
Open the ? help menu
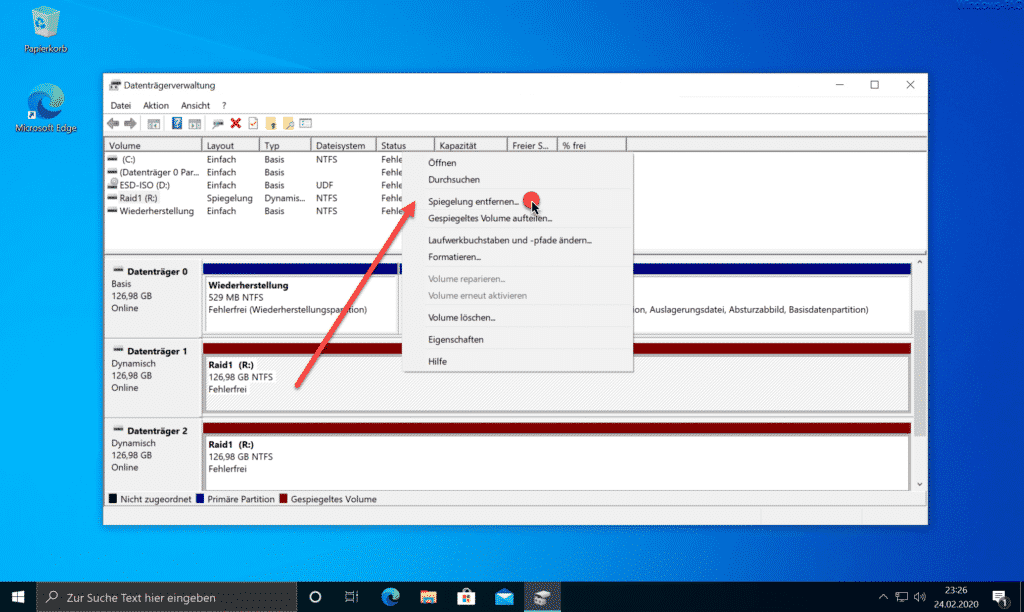point(224,105)
